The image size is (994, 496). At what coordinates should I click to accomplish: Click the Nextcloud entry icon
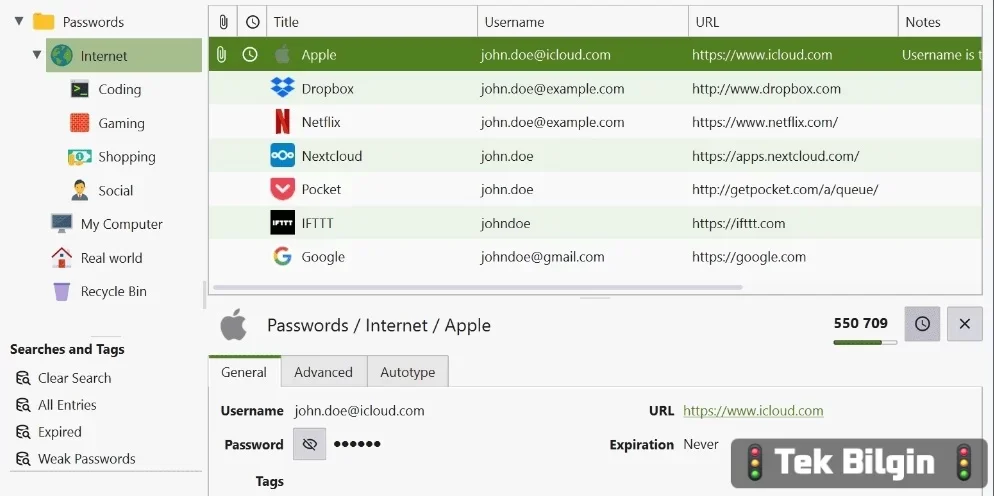282,156
